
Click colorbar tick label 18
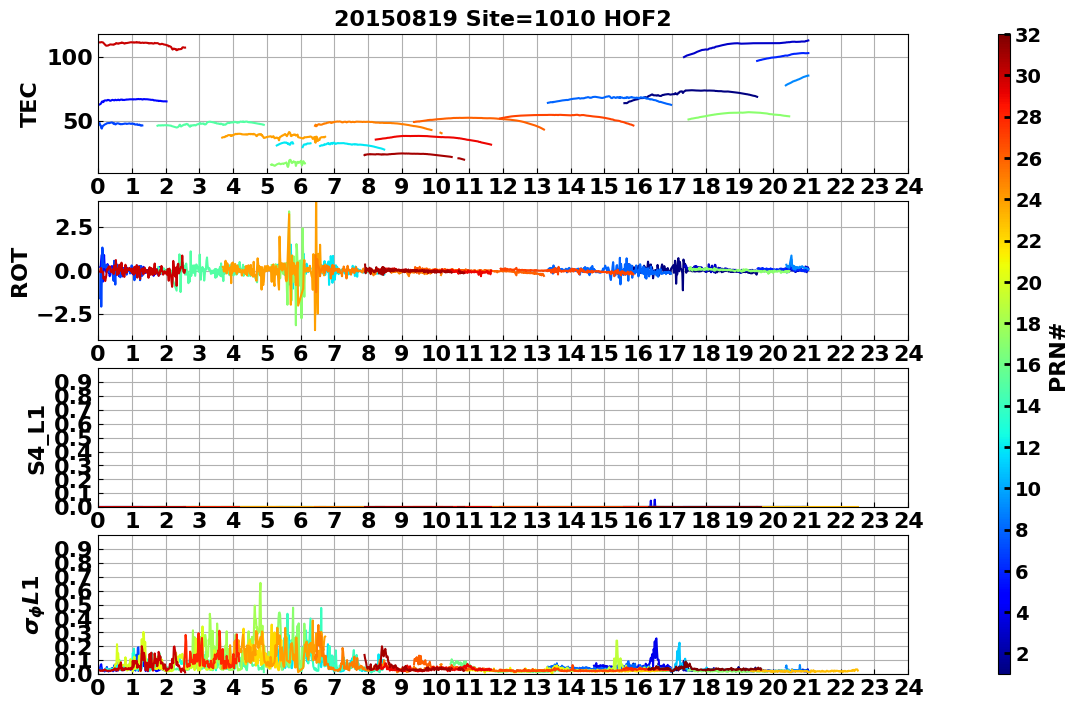pos(1028,324)
